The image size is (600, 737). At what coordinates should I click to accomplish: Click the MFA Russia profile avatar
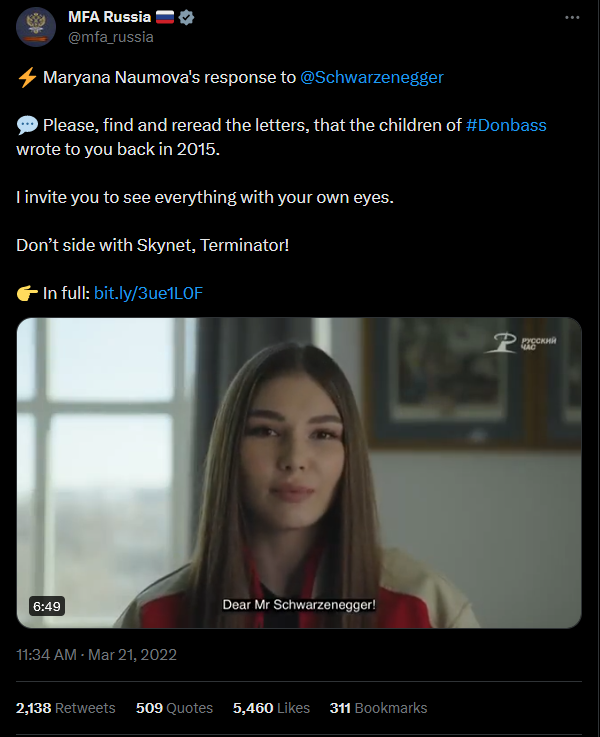[x=36, y=27]
